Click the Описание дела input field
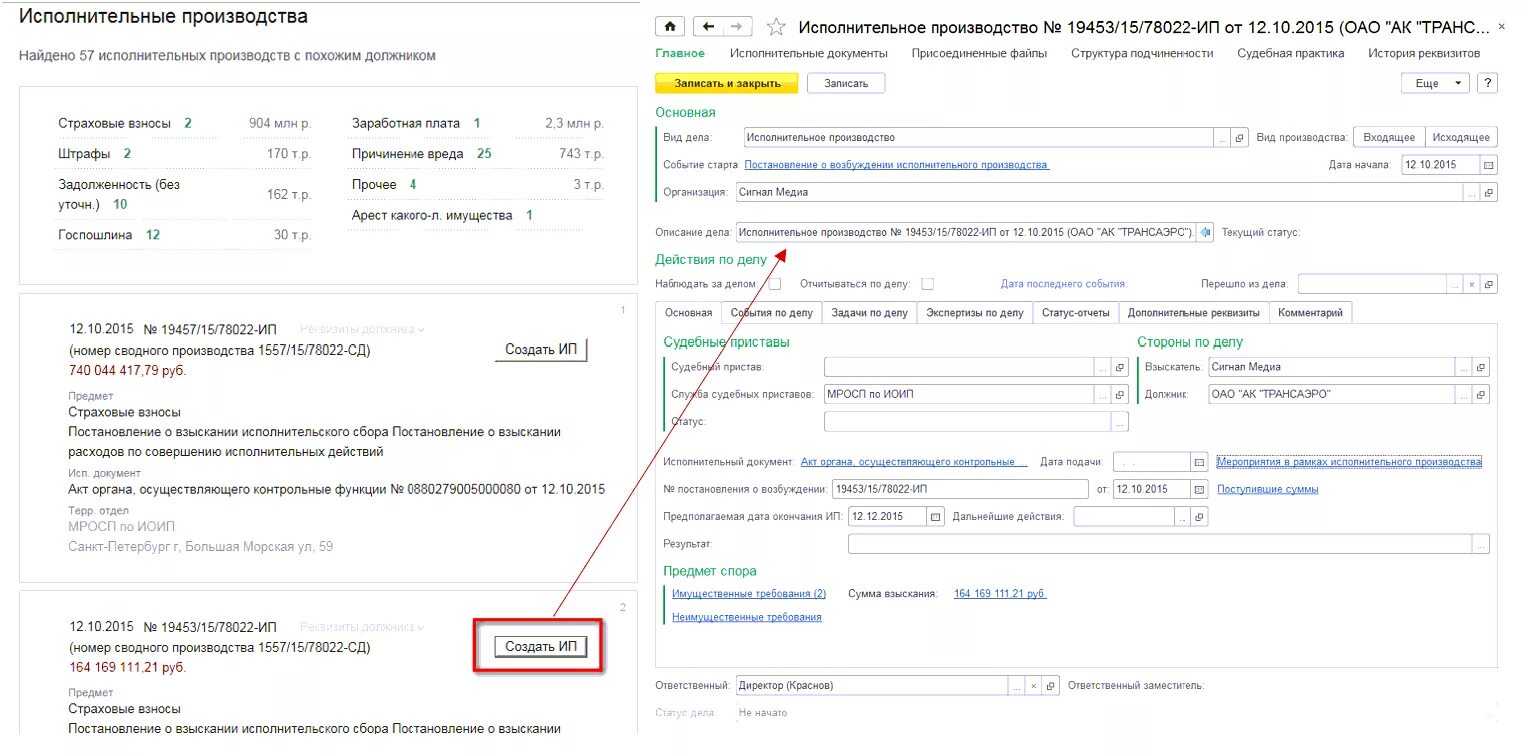This screenshot has height=756, width=1521. [966, 232]
